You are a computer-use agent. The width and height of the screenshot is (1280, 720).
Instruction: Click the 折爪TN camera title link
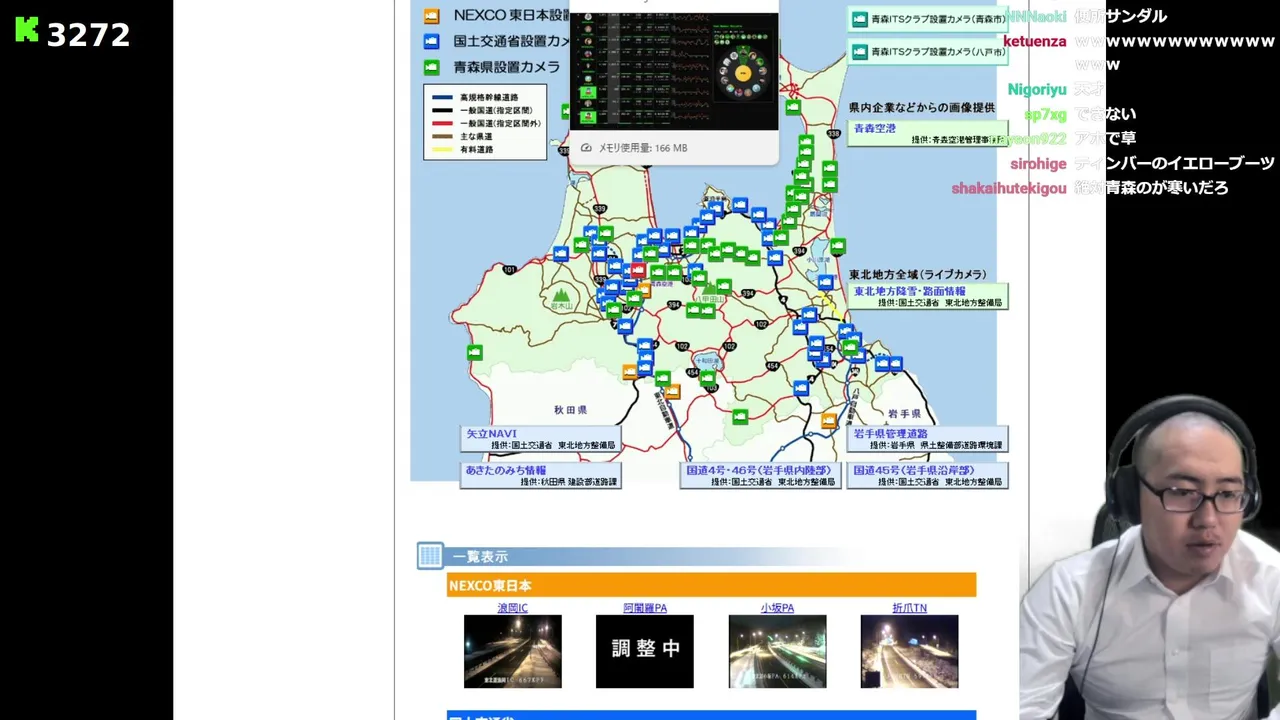click(909, 608)
